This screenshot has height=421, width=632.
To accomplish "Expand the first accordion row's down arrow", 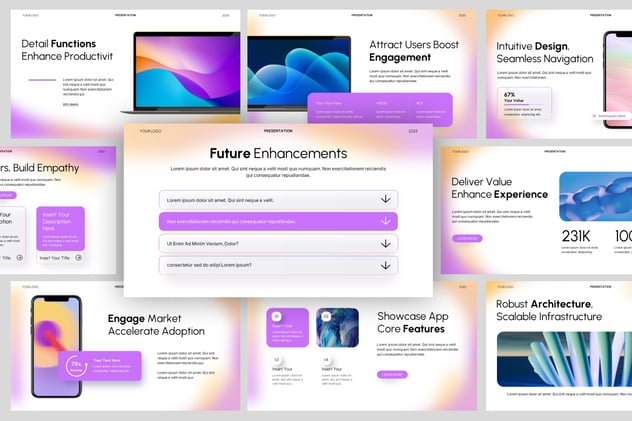I will (385, 199).
